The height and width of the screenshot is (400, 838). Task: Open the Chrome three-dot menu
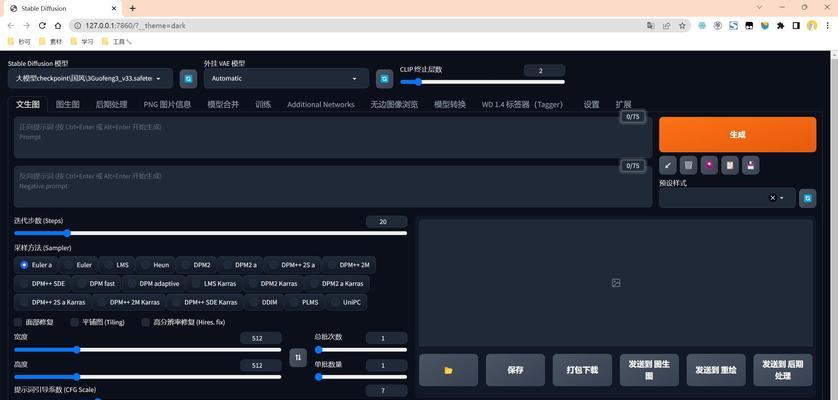click(x=827, y=25)
